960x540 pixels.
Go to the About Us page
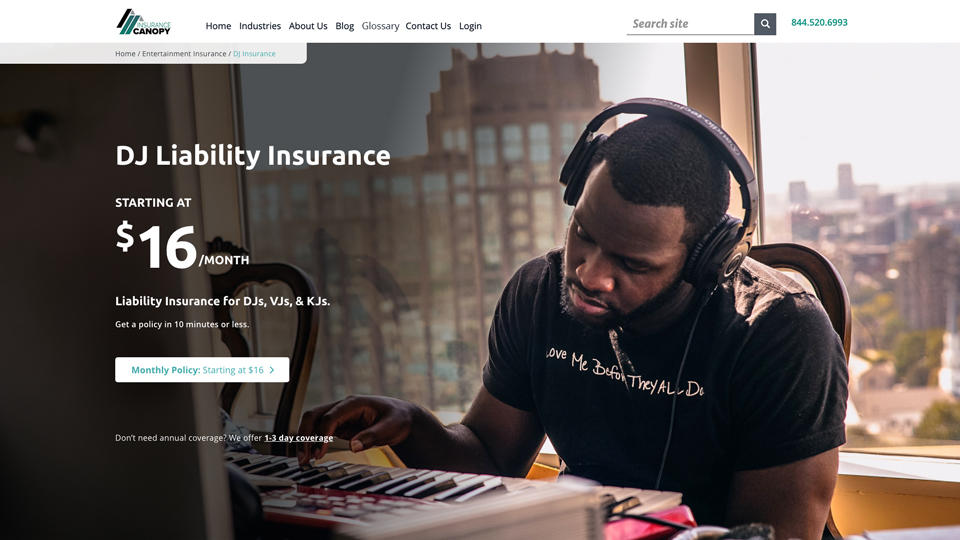pos(308,26)
